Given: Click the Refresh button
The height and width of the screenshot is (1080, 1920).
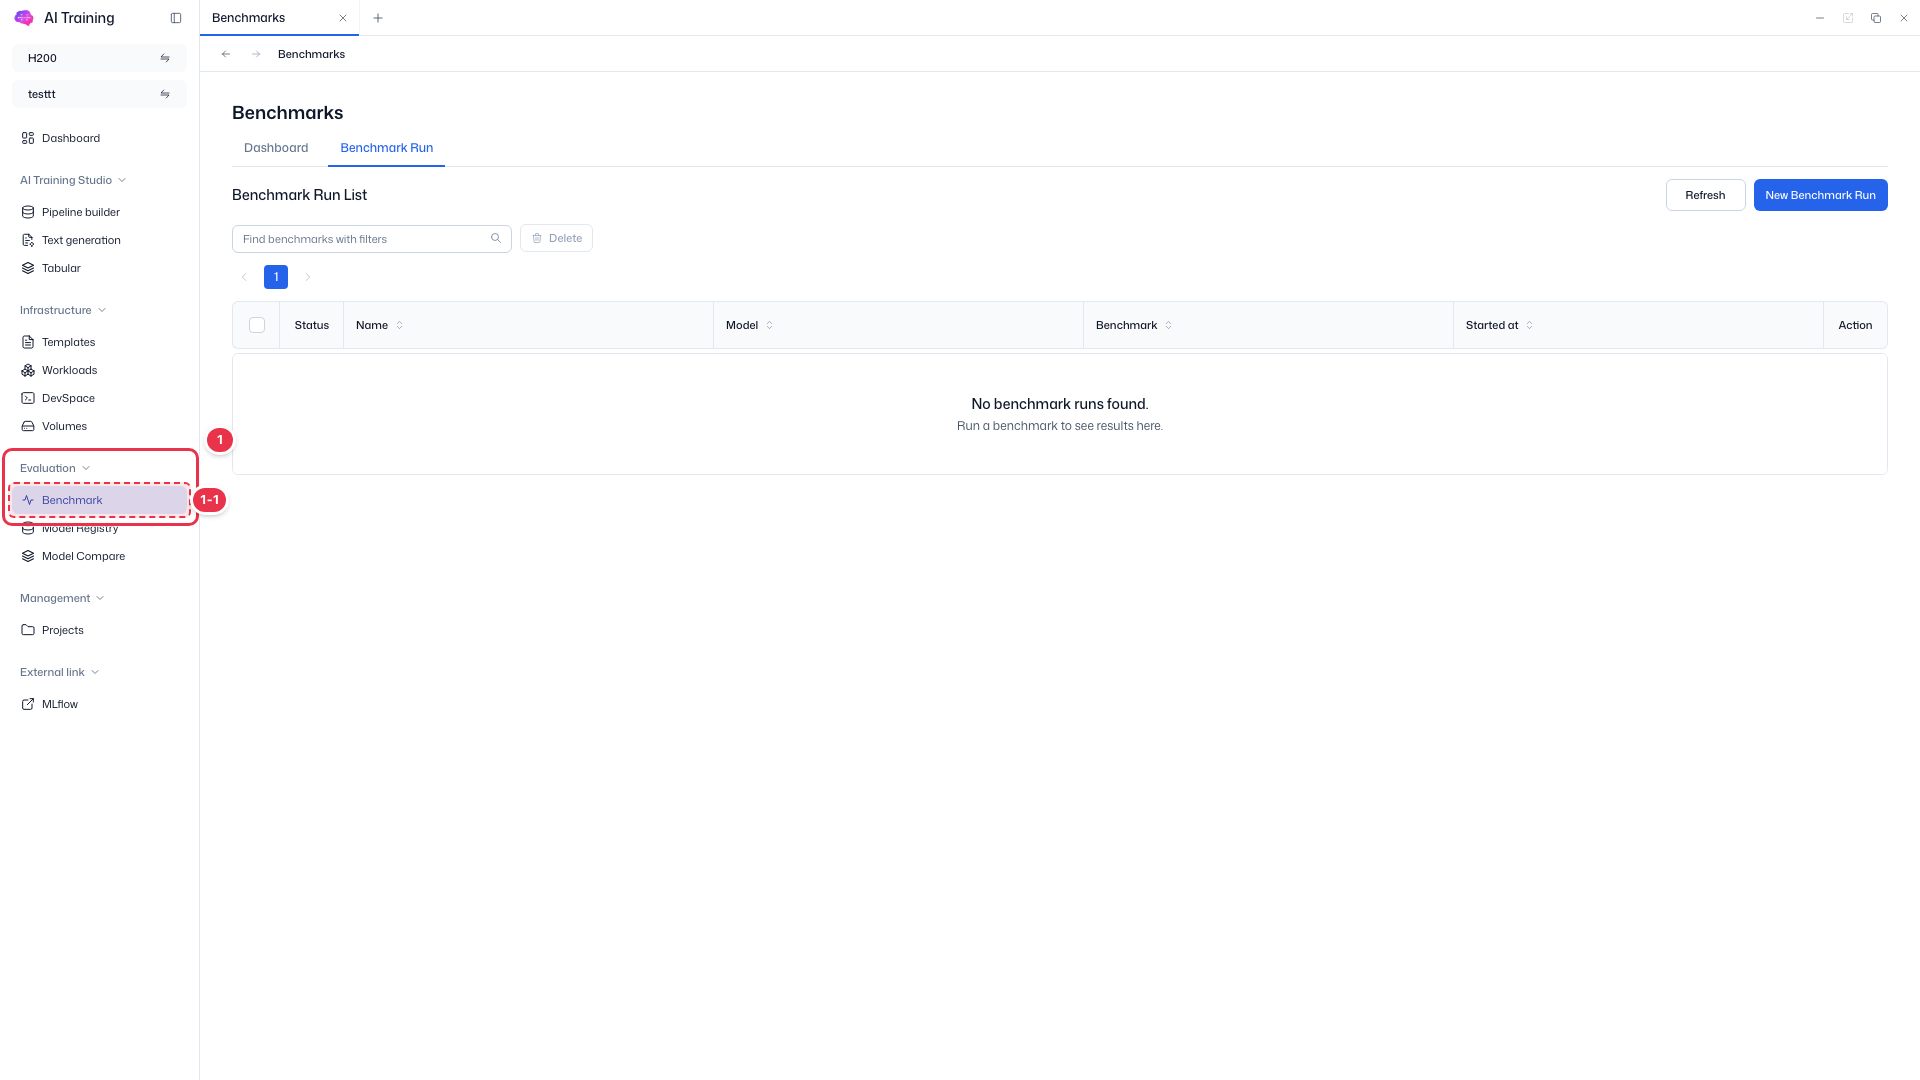Looking at the screenshot, I should (1705, 195).
